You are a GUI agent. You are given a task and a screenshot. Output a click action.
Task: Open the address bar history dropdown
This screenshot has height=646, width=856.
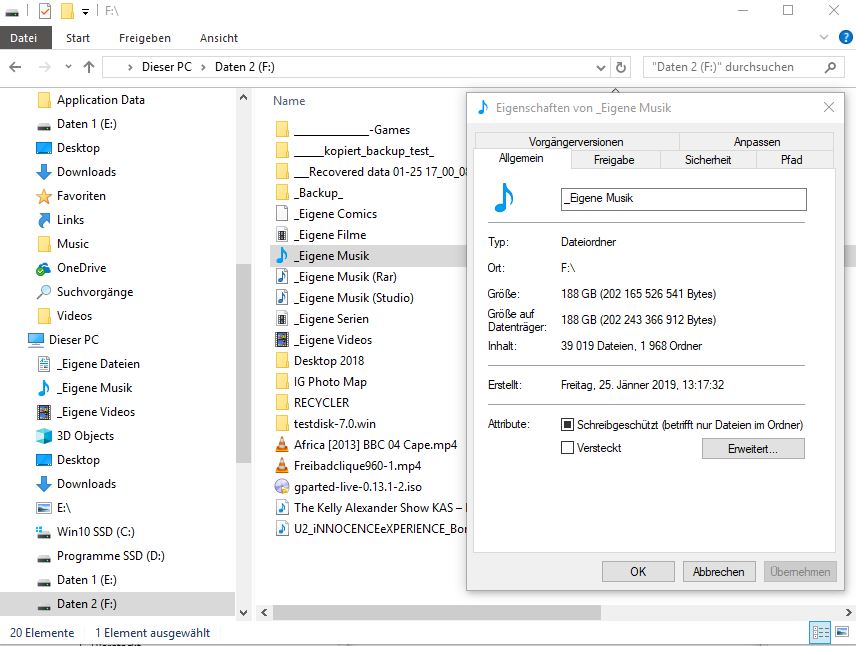[x=601, y=68]
